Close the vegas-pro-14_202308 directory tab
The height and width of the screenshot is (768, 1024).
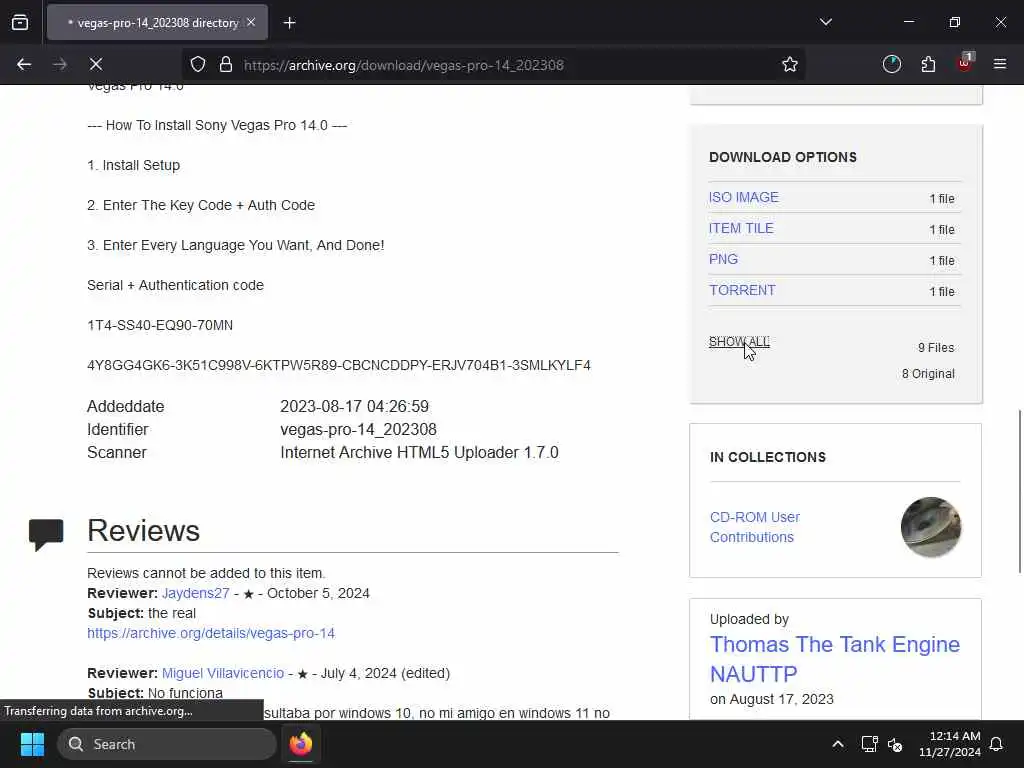(251, 22)
